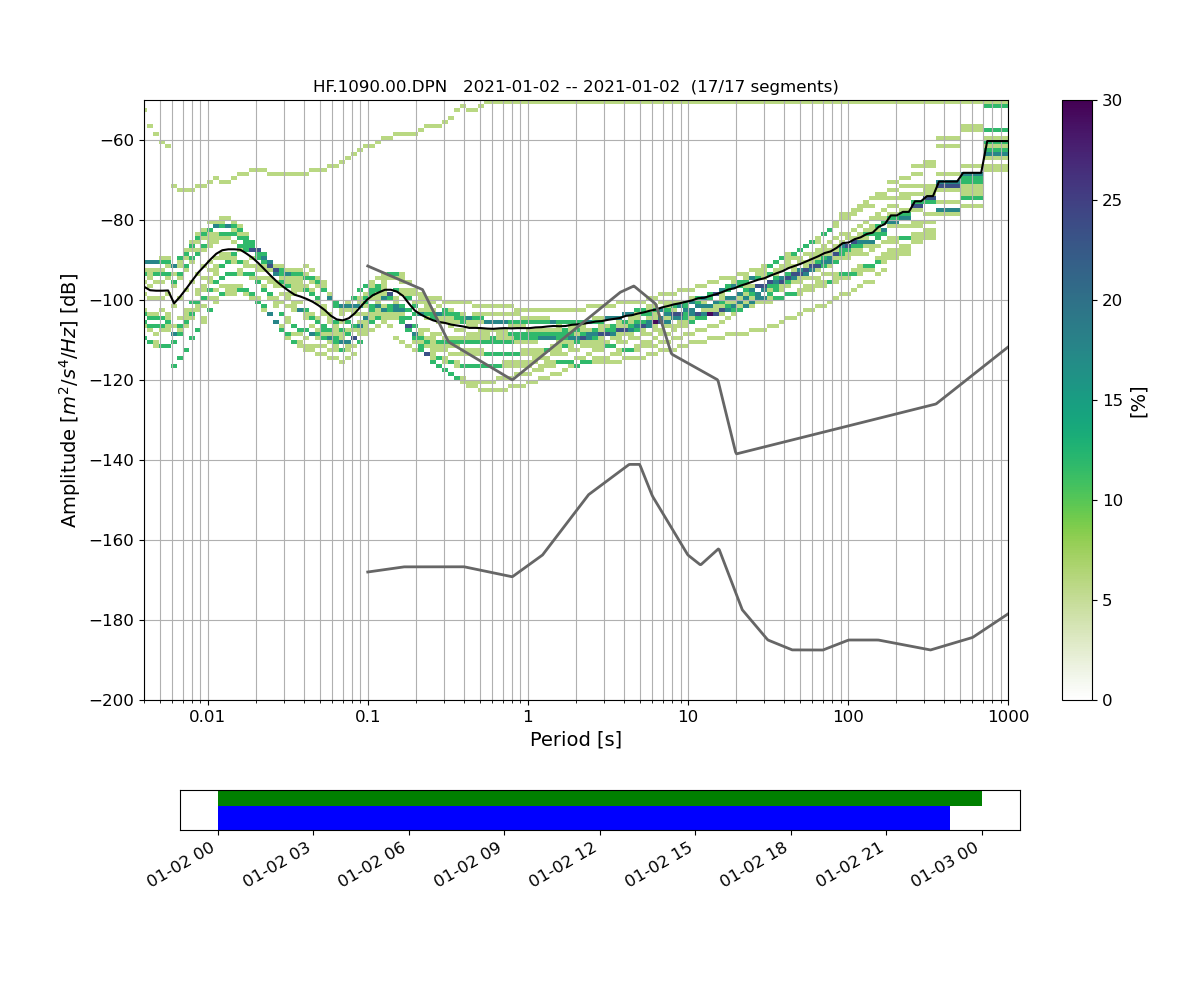Click the [%] colorbar label

(x=1138, y=400)
